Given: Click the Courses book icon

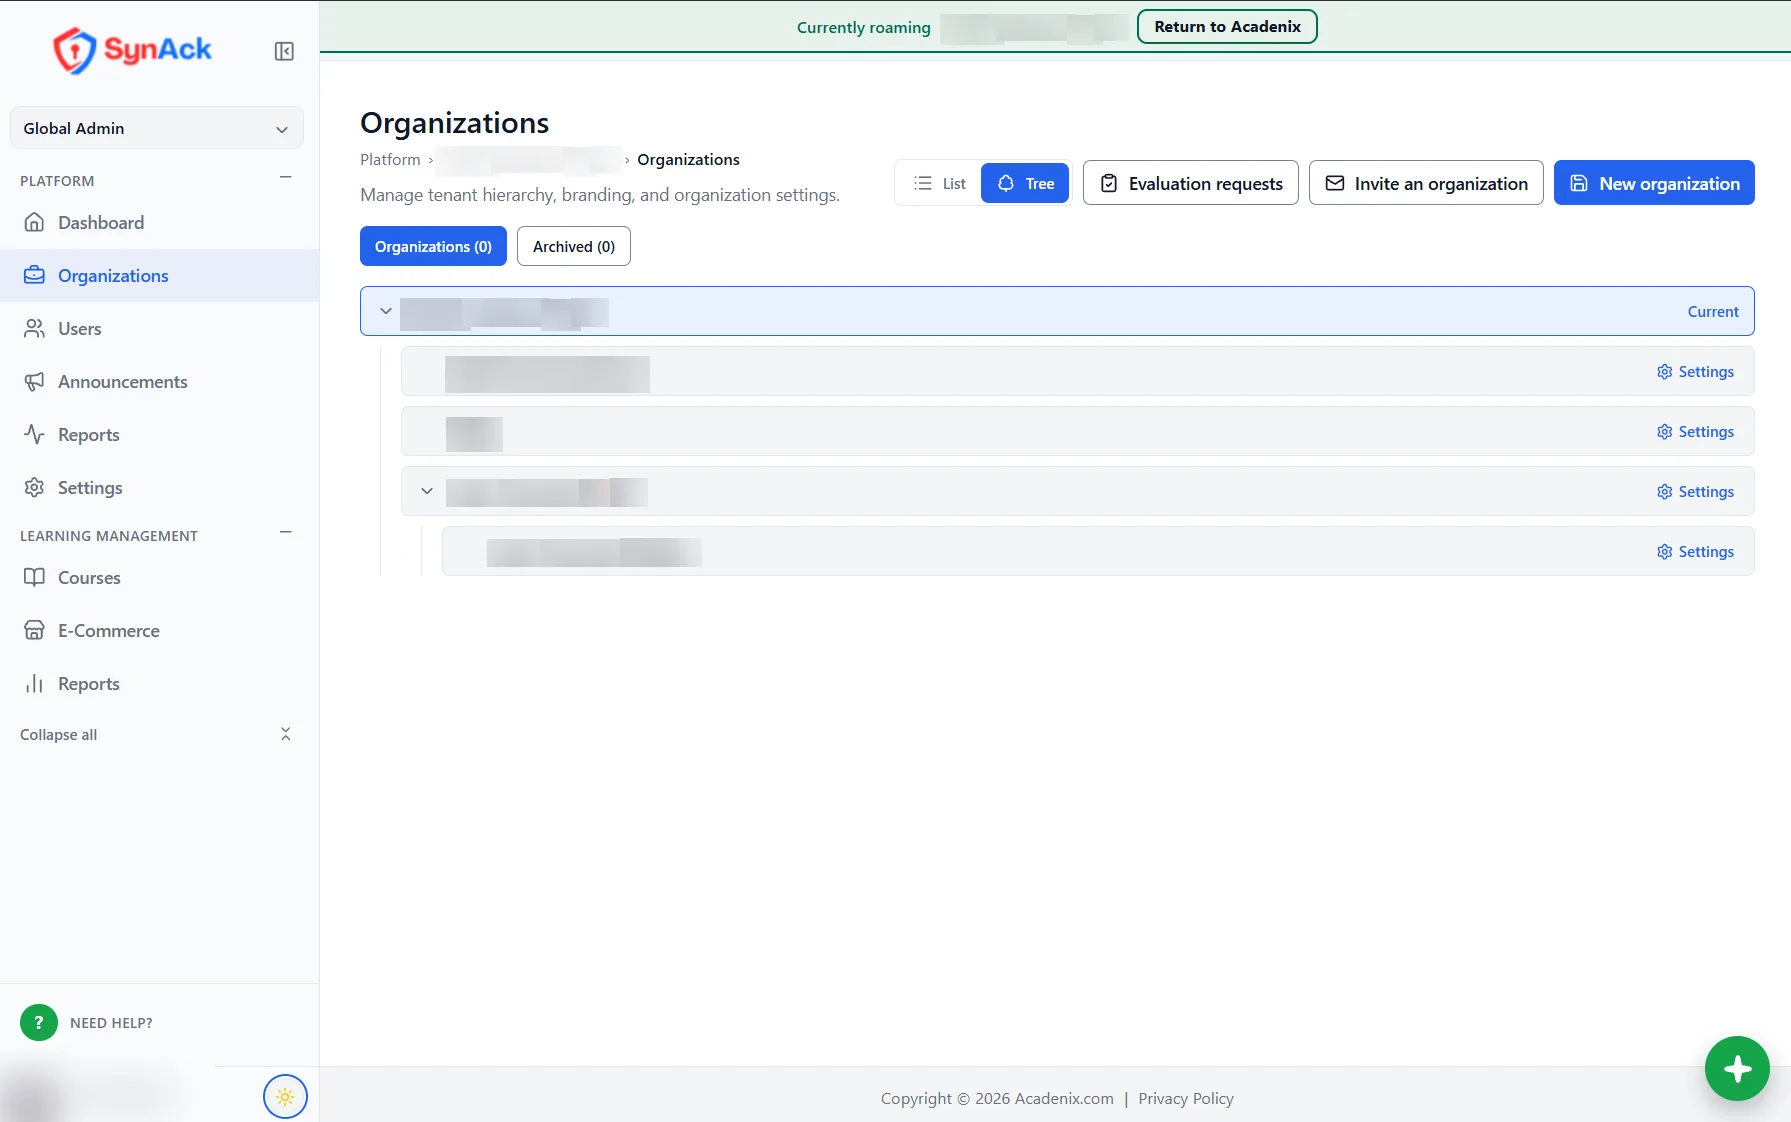Looking at the screenshot, I should [x=34, y=577].
